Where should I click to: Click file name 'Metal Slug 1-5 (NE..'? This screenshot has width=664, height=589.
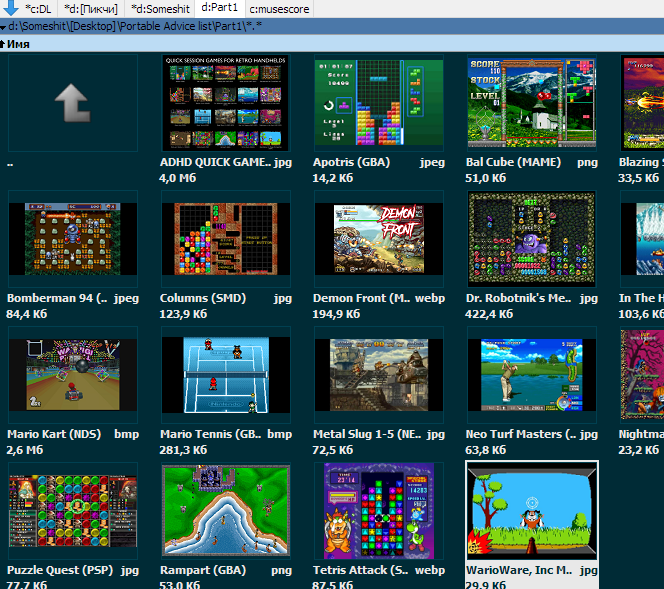click(x=367, y=434)
